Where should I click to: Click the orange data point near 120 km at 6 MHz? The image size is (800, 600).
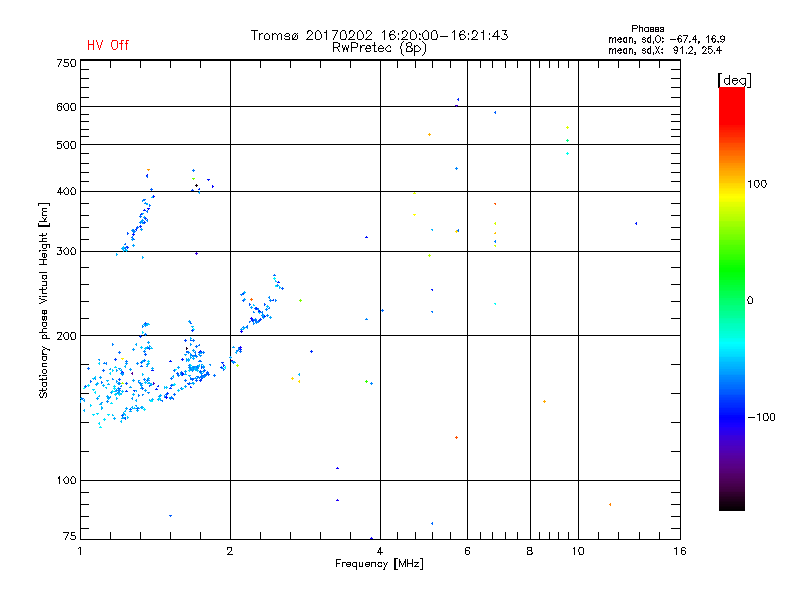456,438
